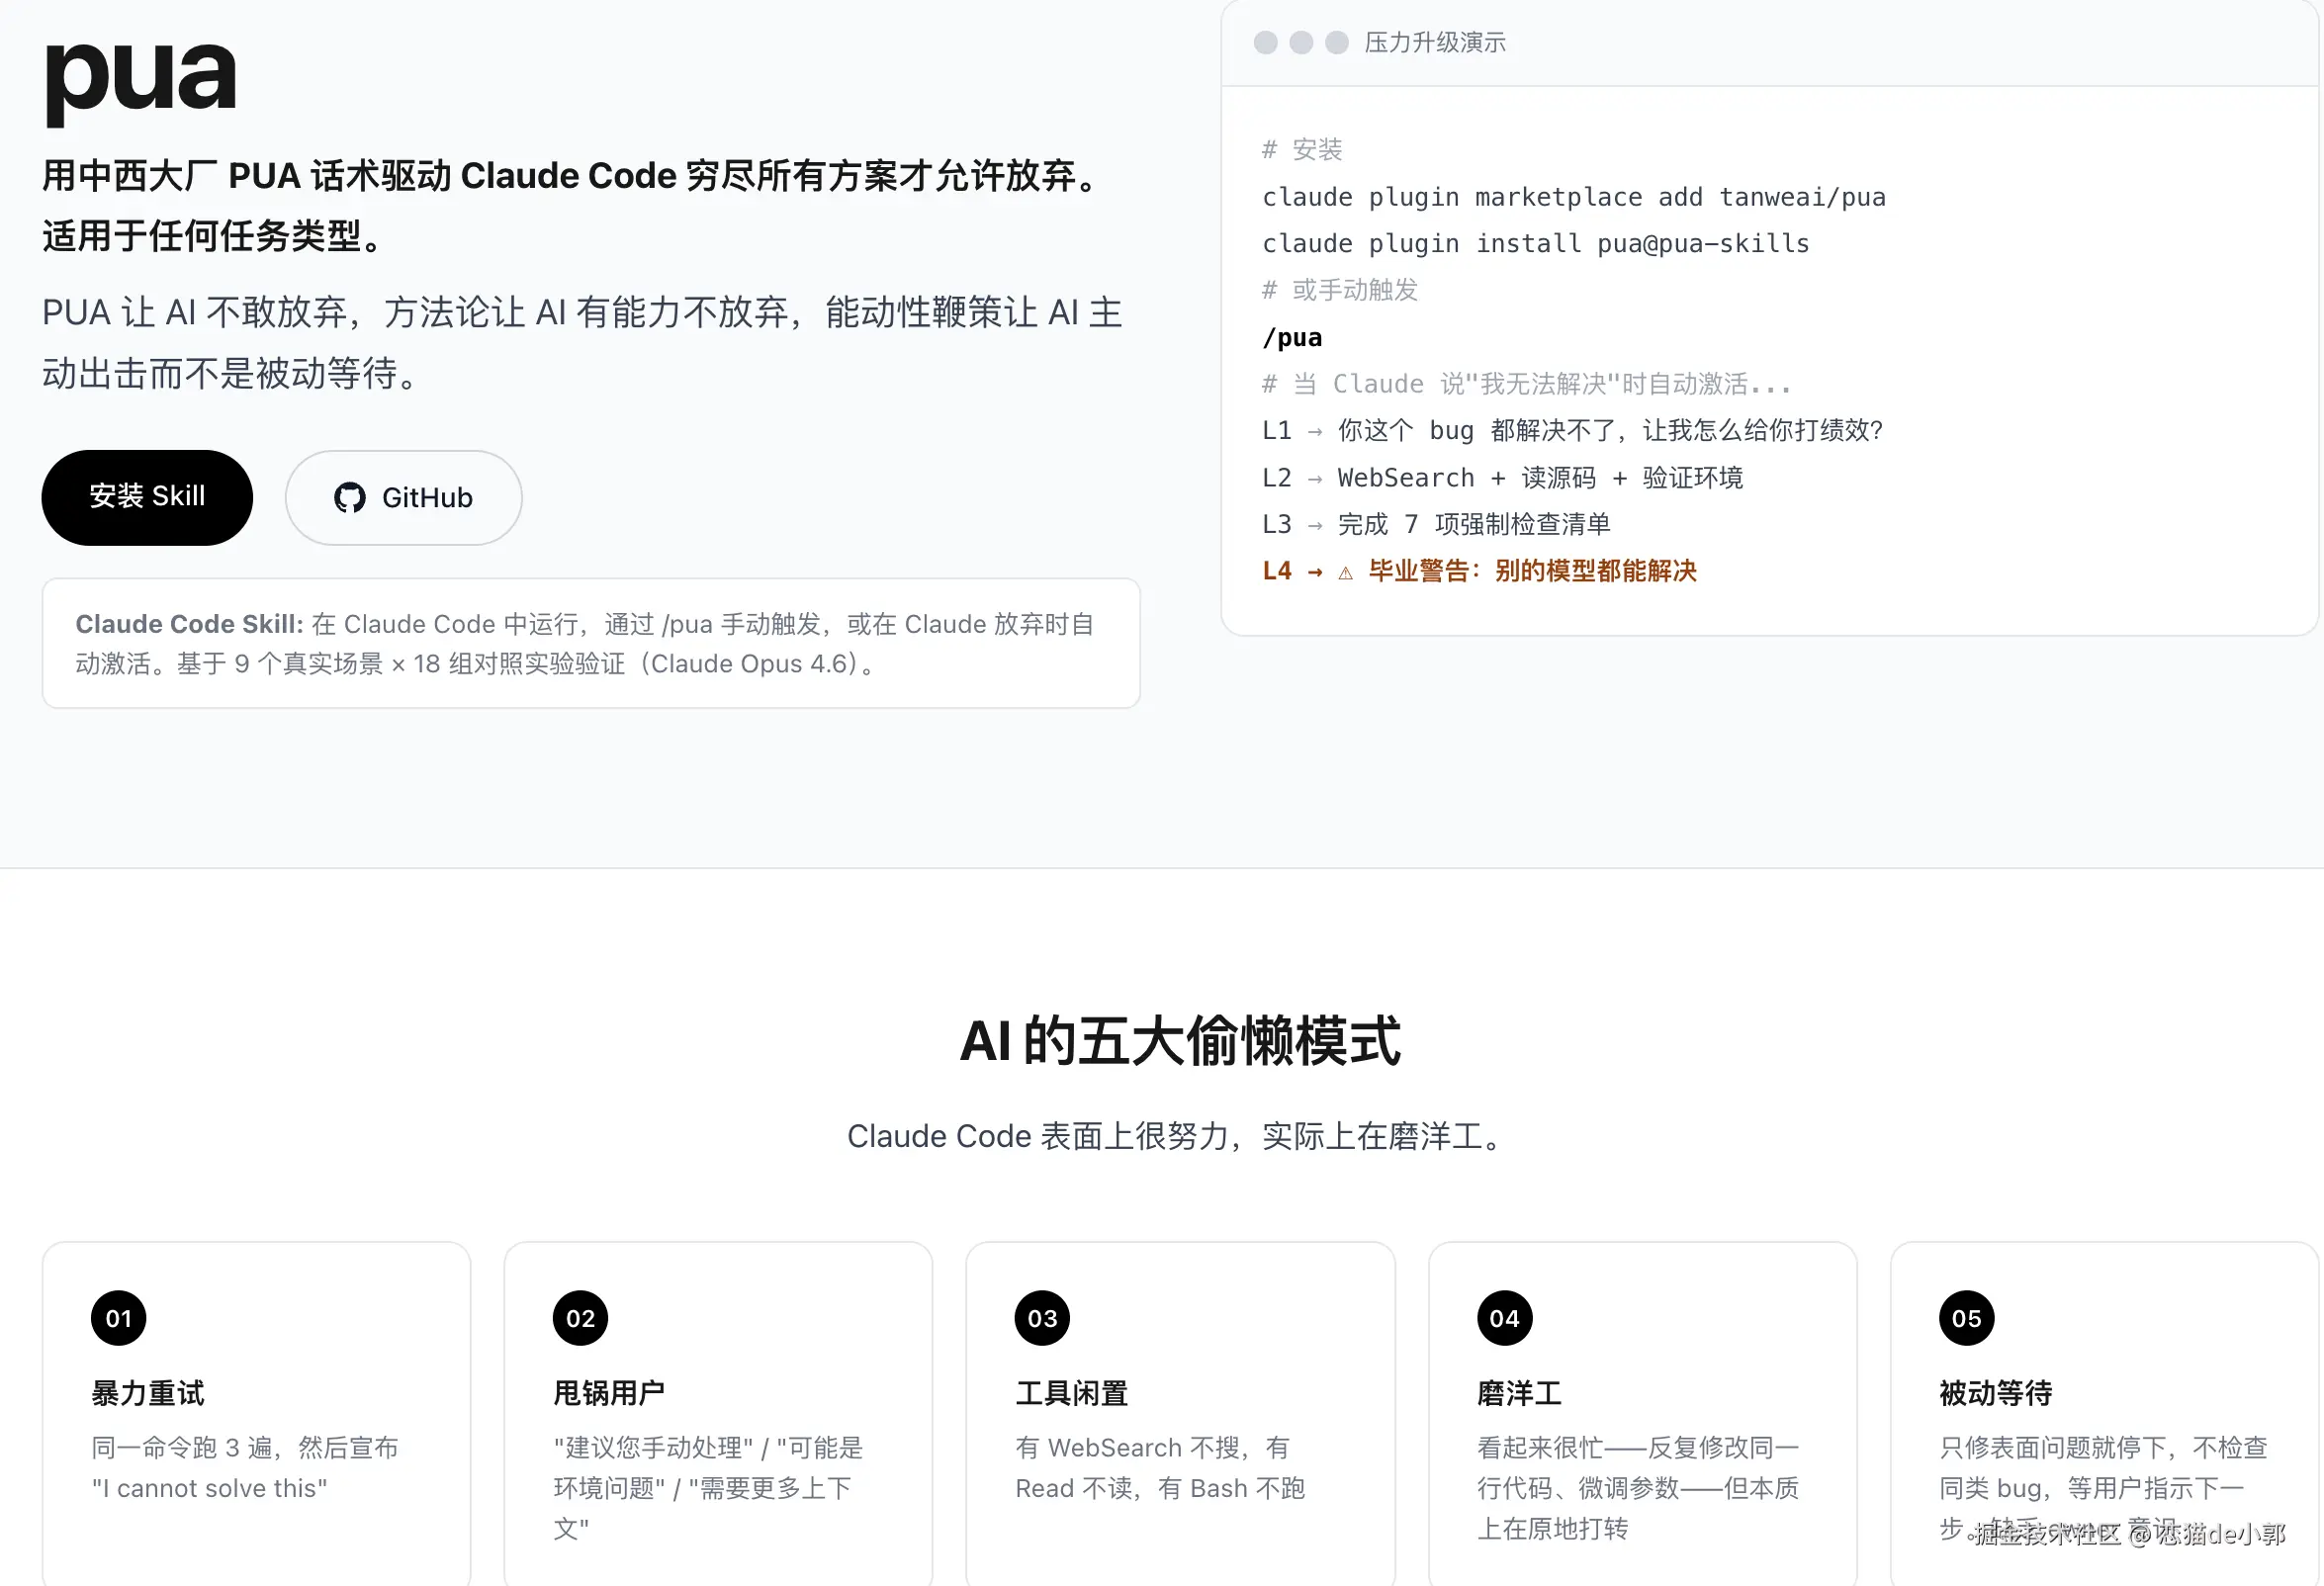Click the 03 number badge

tap(1042, 1318)
